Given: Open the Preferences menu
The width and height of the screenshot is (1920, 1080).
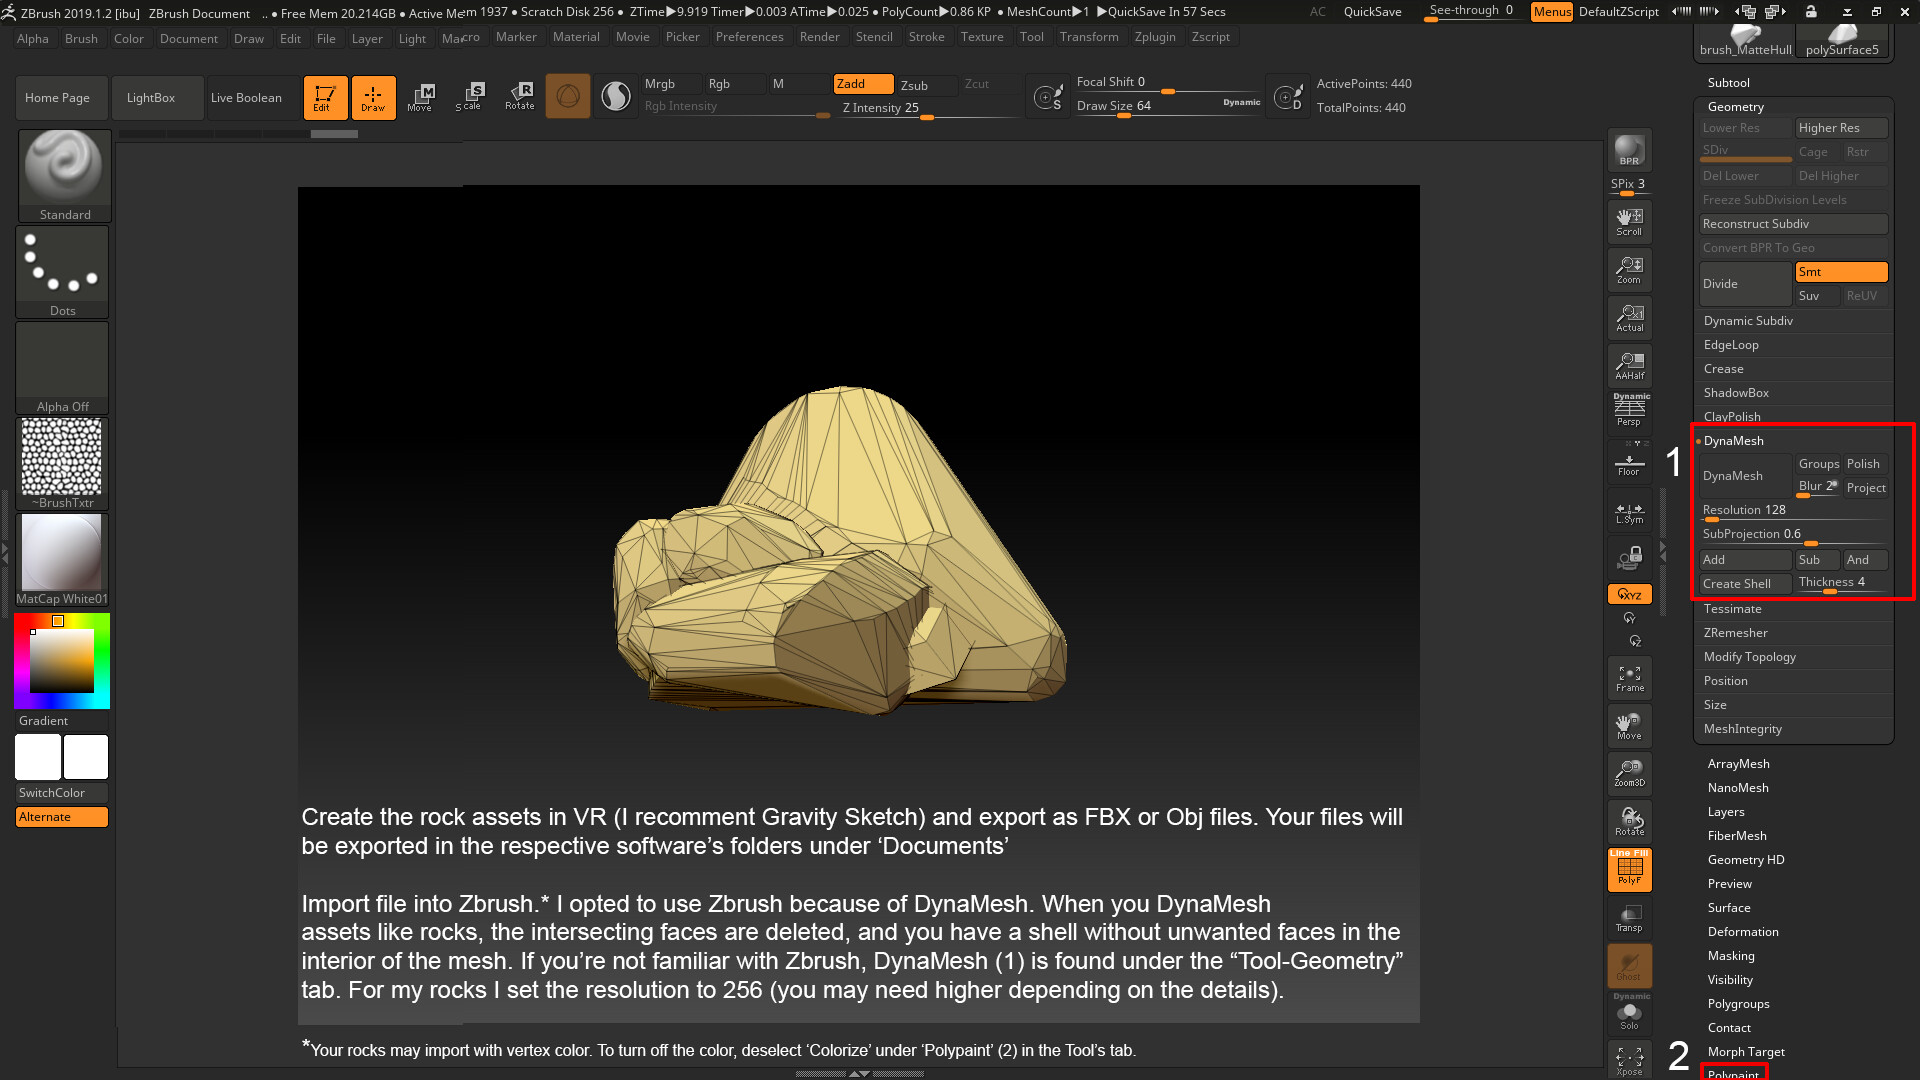Looking at the screenshot, I should pos(750,37).
